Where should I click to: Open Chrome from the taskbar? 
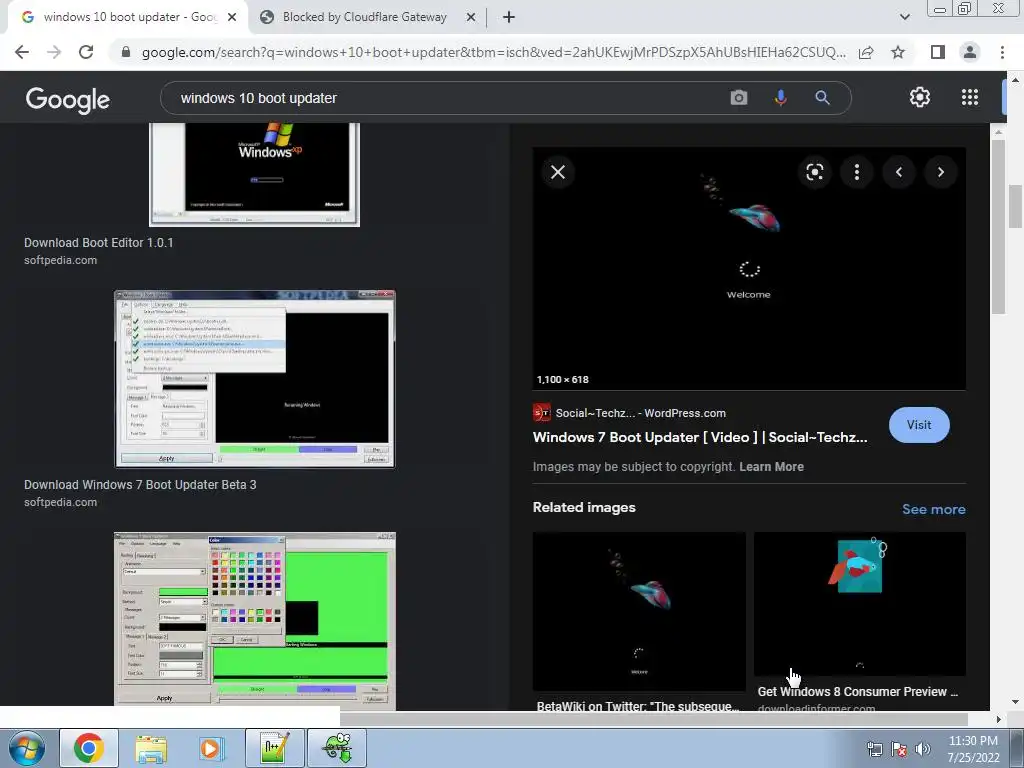pyautogui.click(x=89, y=748)
